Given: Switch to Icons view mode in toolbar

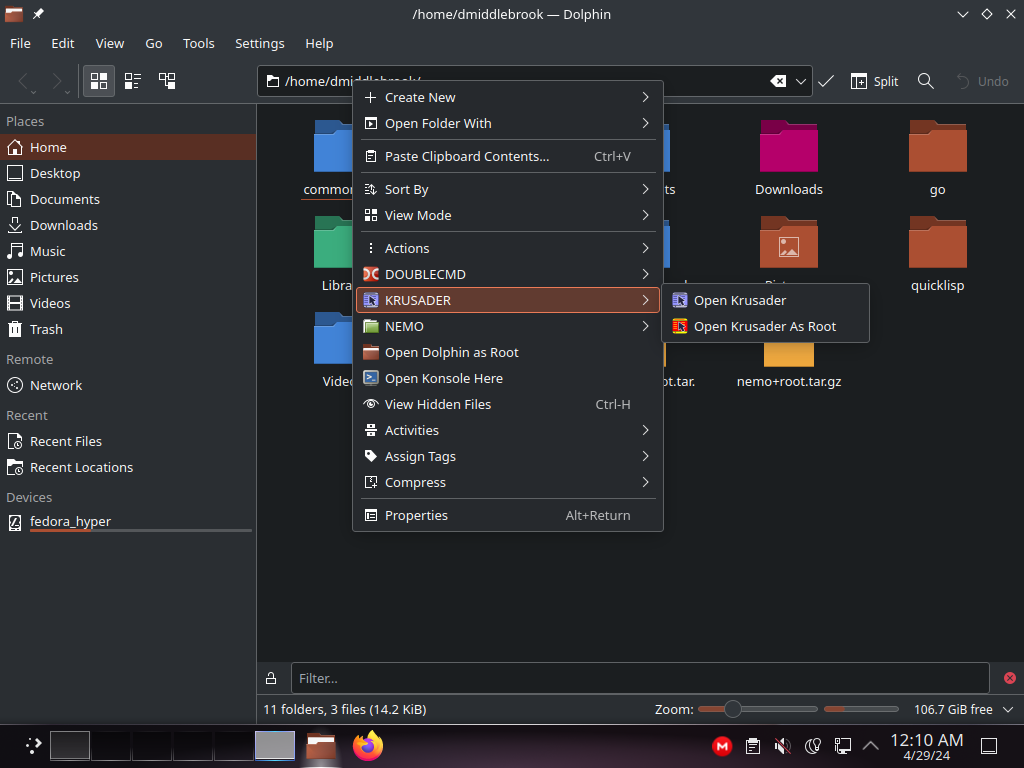Looking at the screenshot, I should (x=99, y=81).
